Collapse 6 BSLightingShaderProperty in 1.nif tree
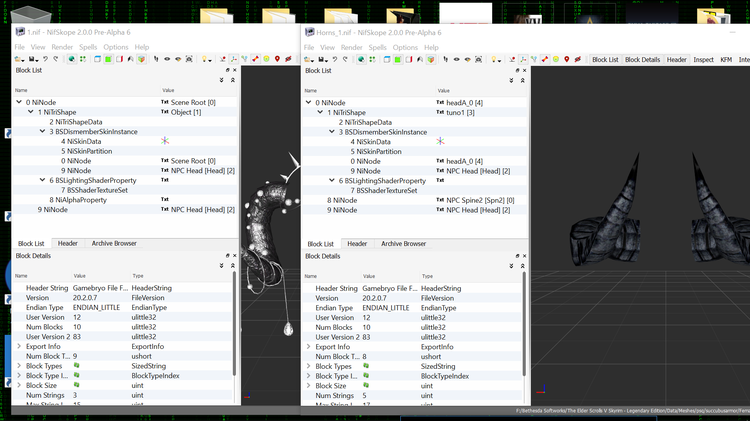 coord(42,180)
